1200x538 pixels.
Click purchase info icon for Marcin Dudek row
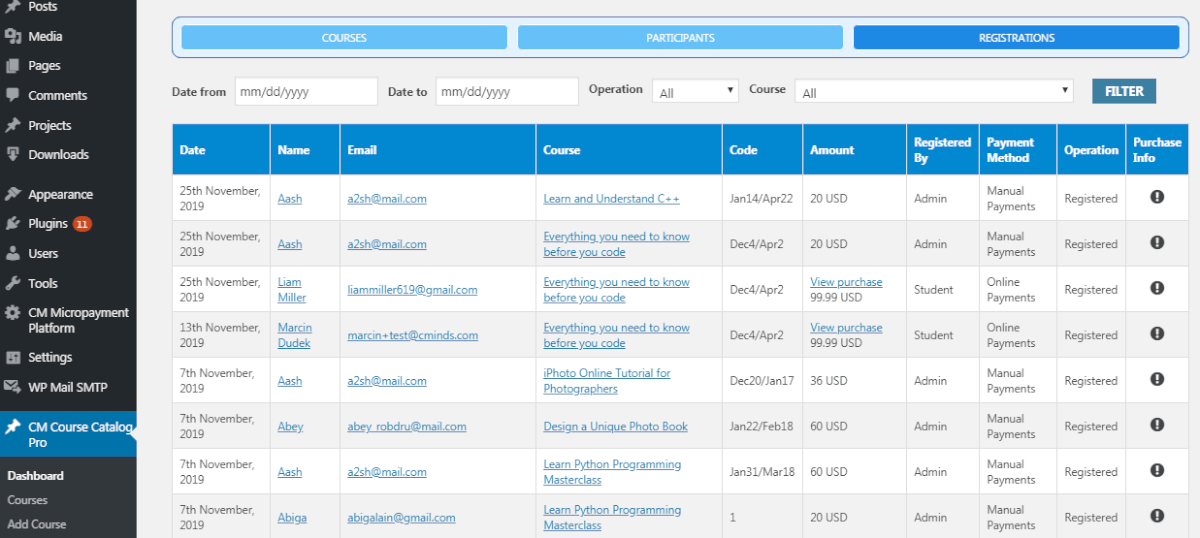pos(1157,334)
